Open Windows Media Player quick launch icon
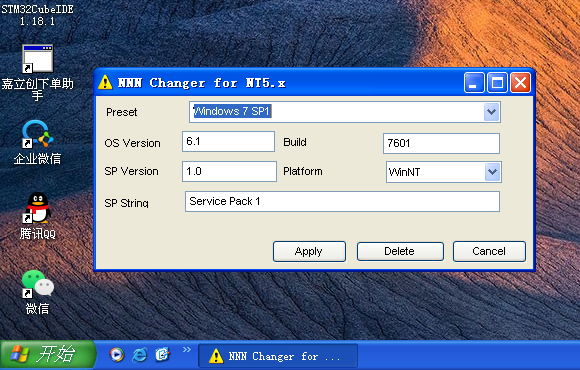 click(x=117, y=355)
